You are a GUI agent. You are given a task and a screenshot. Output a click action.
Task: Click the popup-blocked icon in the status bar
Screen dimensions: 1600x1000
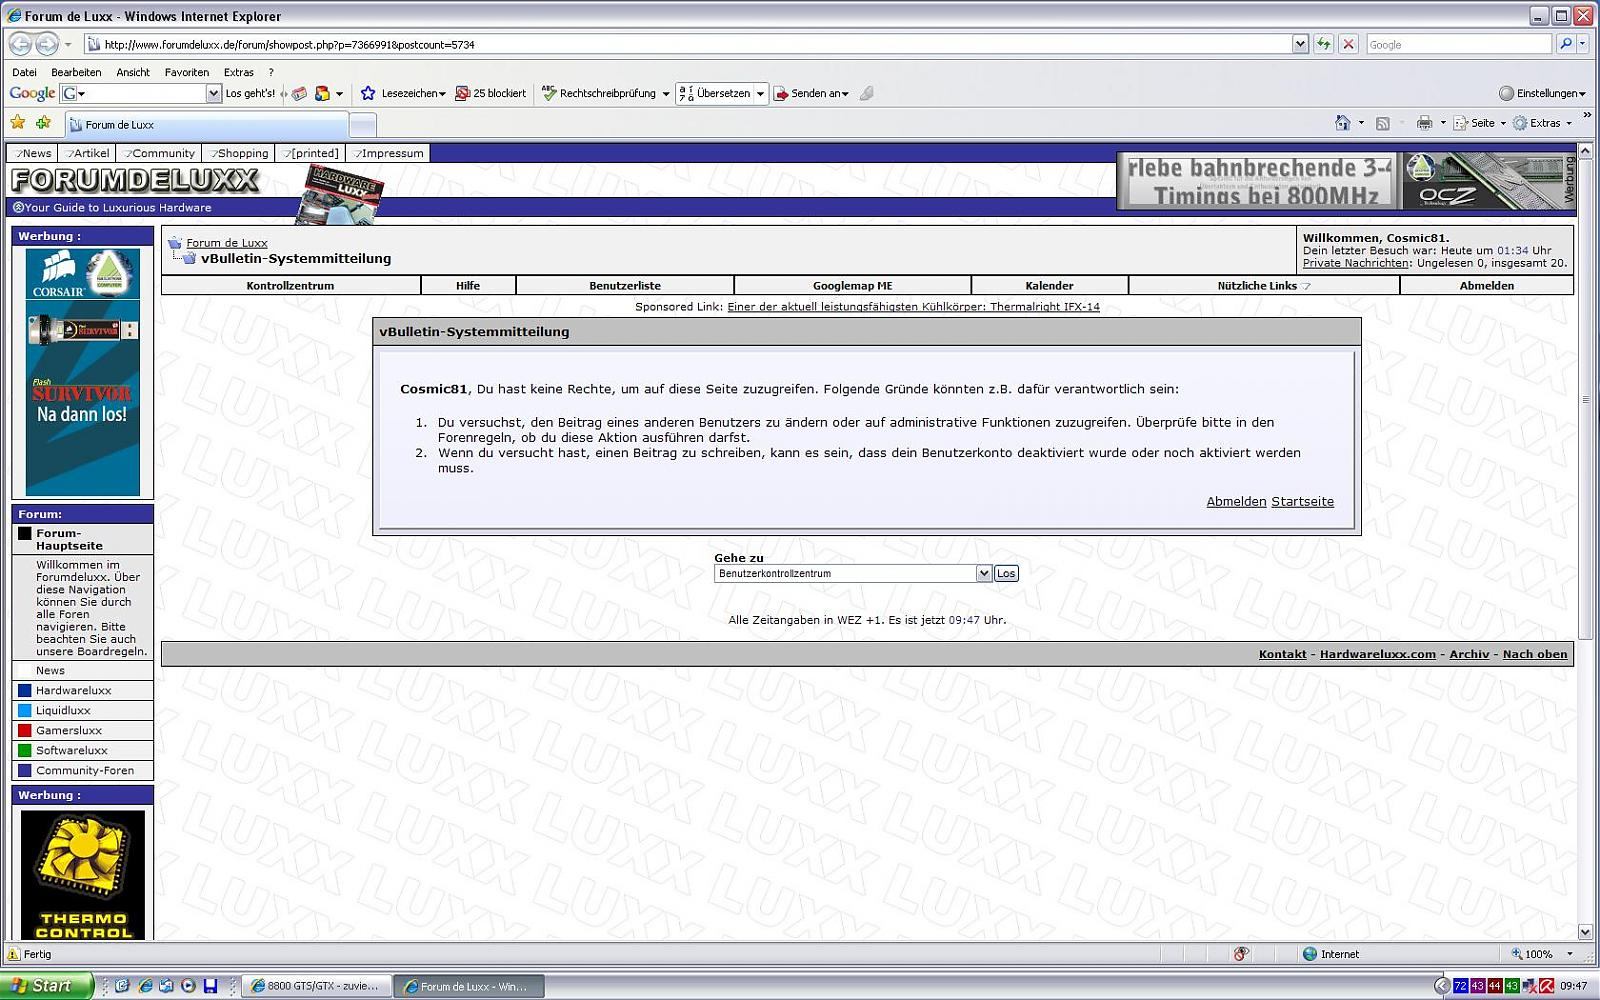[1241, 954]
